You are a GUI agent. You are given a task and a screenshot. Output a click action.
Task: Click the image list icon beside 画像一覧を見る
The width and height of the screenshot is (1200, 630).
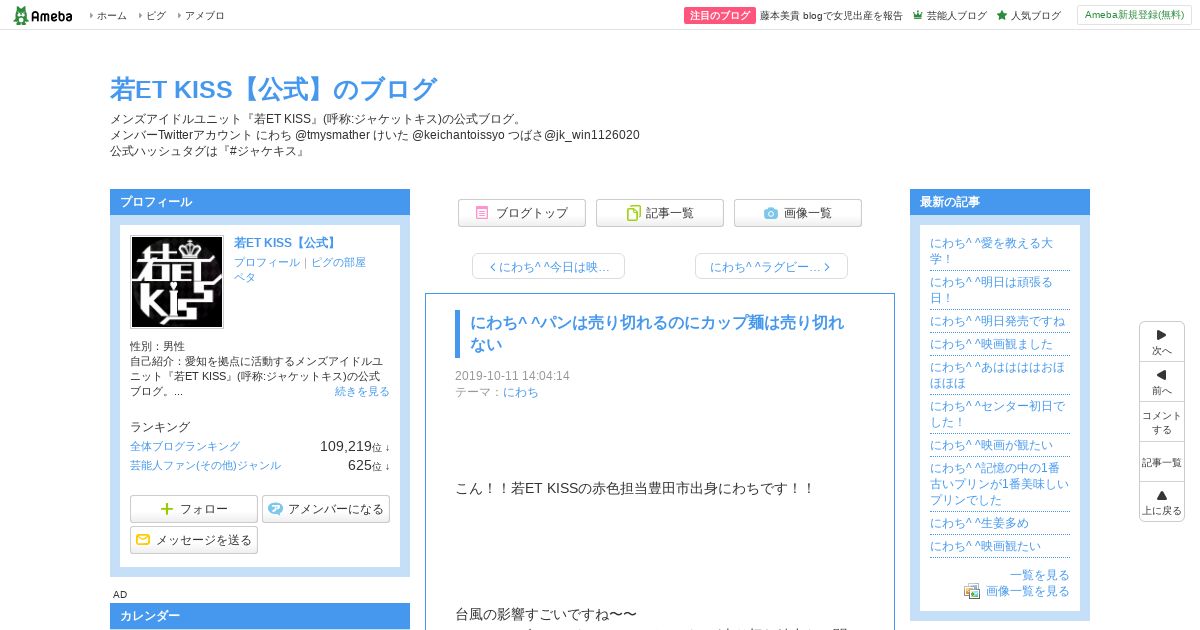point(972,591)
